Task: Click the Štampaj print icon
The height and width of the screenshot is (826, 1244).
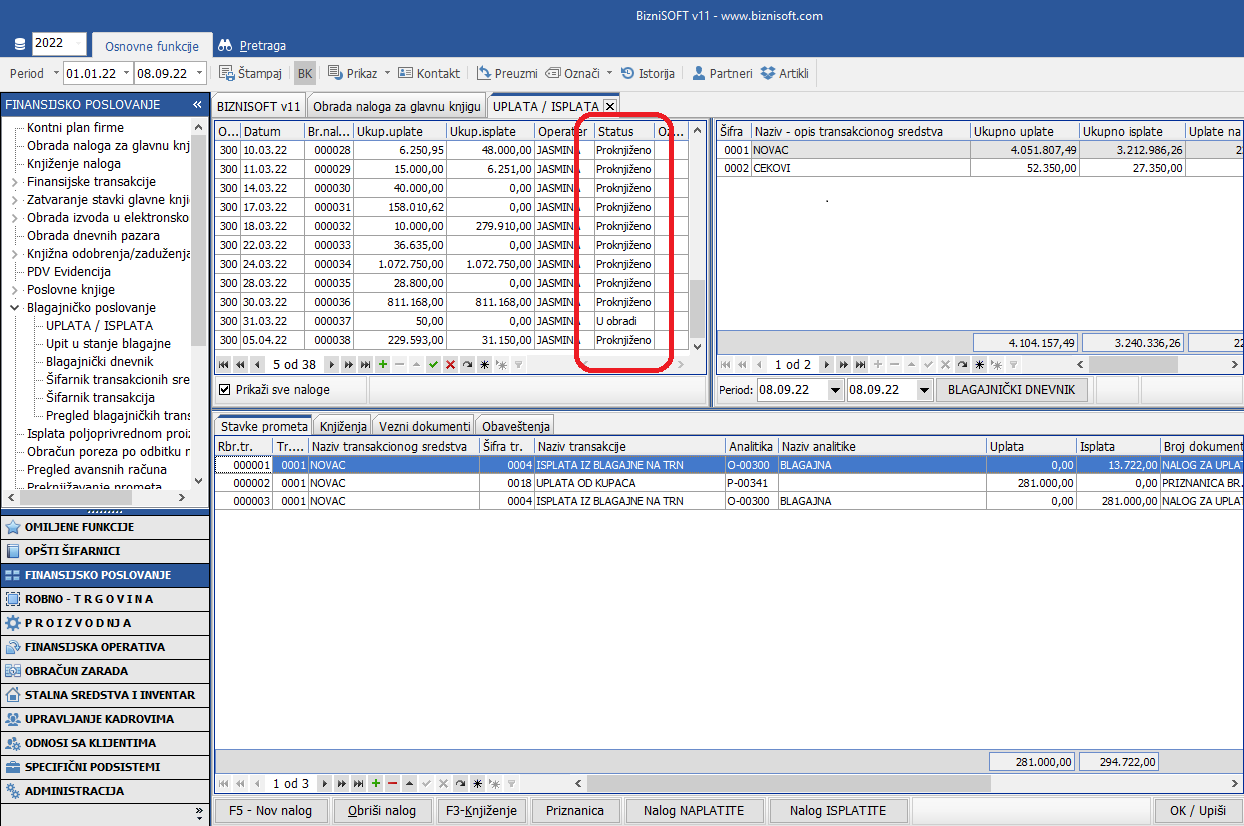Action: point(227,73)
